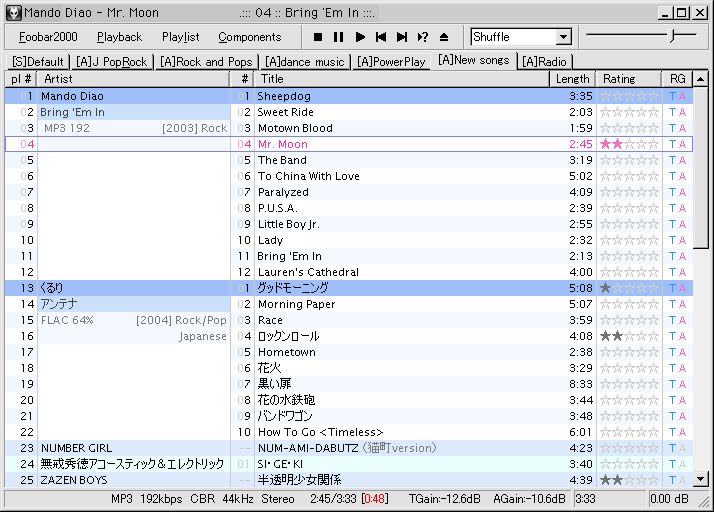The width and height of the screenshot is (714, 512).
Task: Click the rating stars for Hometown
Action: tap(629, 352)
